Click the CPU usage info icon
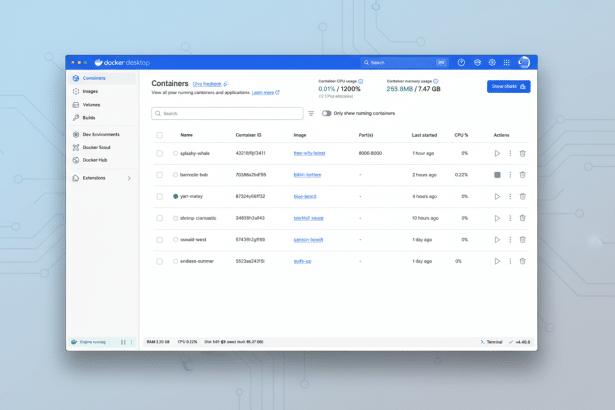Screen dimensions: 615x410 [x=360, y=81]
